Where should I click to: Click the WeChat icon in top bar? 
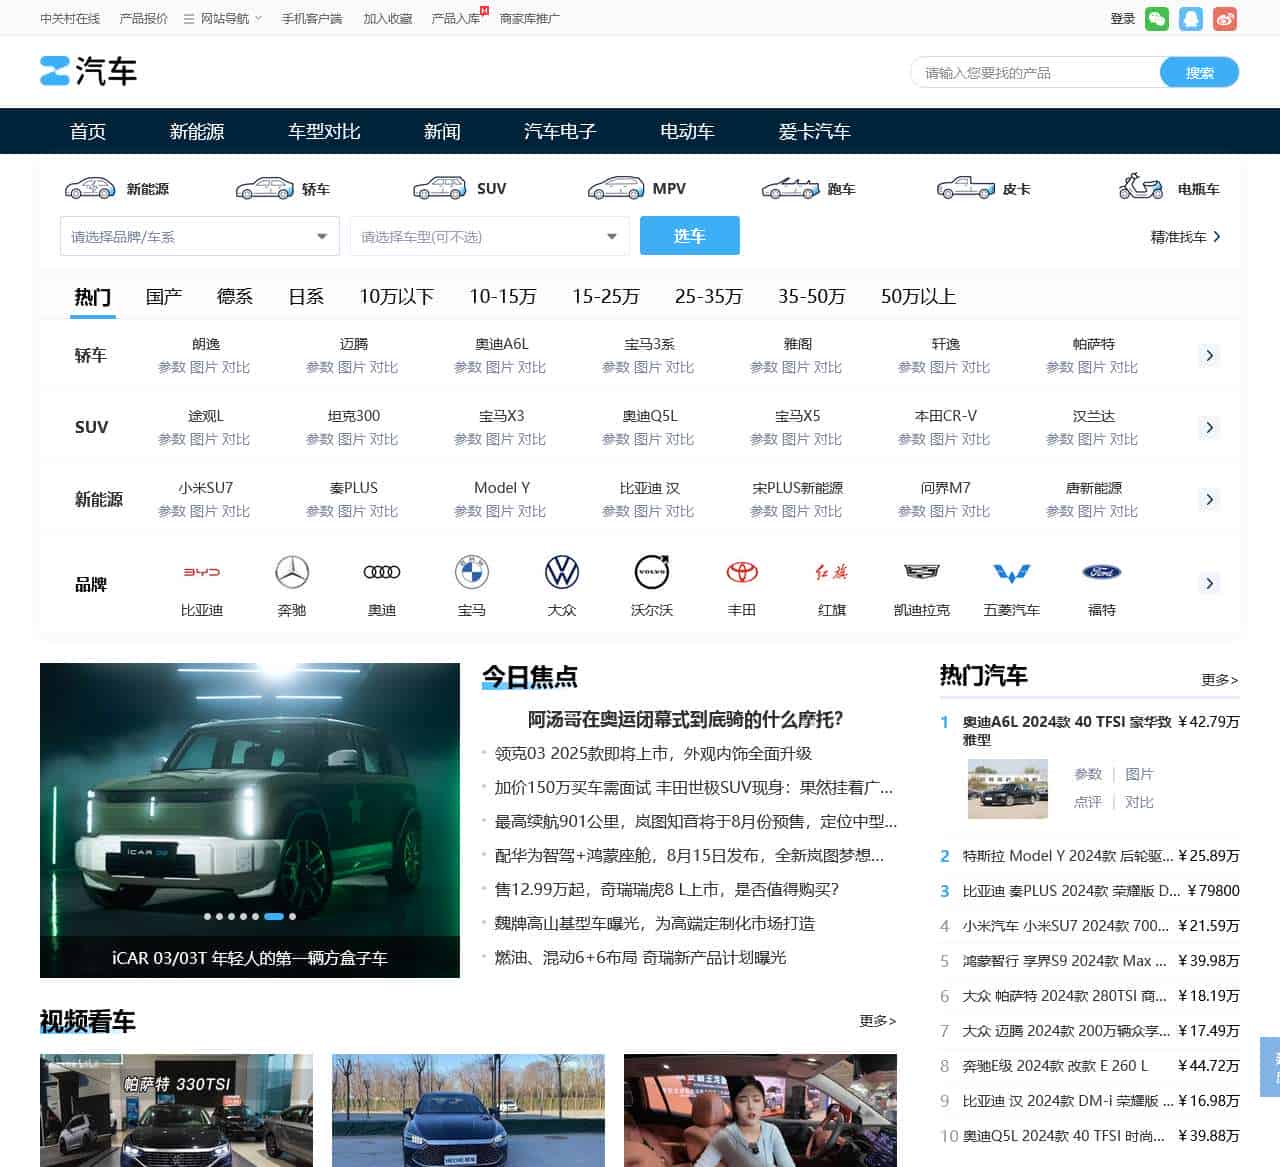tap(1157, 18)
